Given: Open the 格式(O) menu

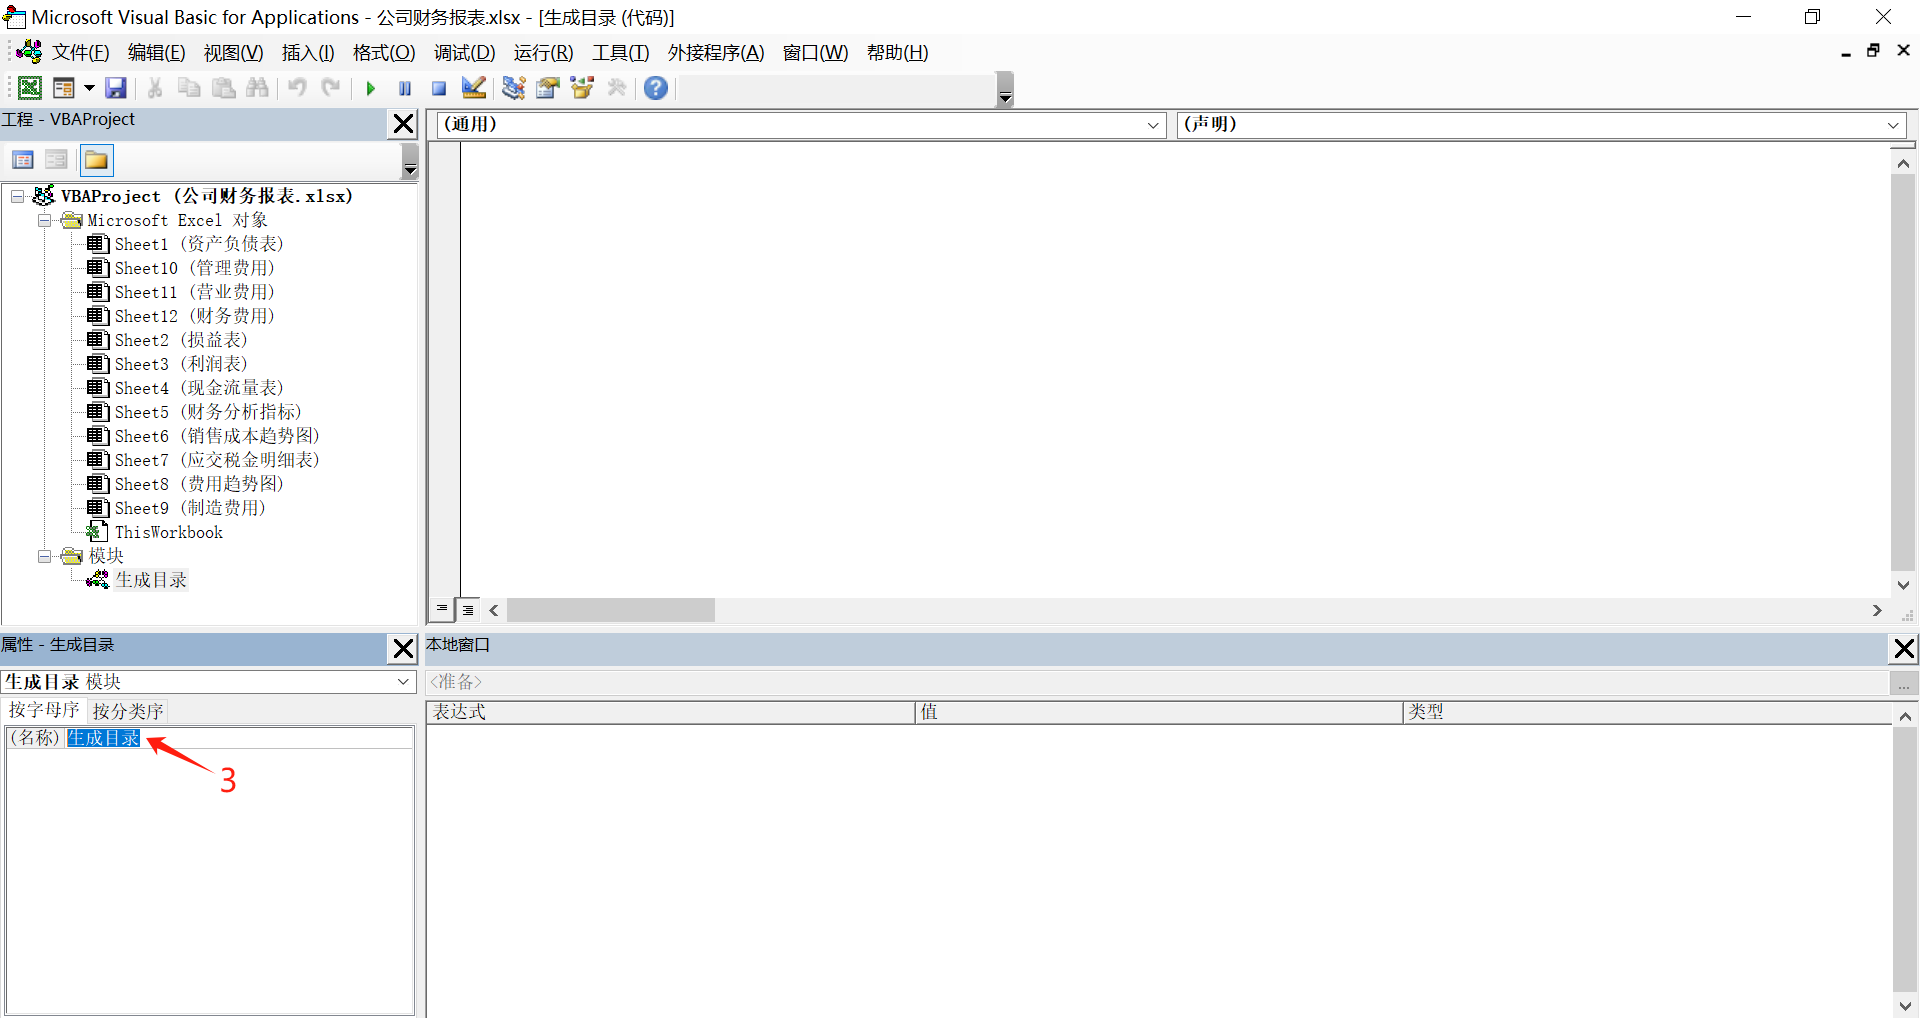Looking at the screenshot, I should [x=384, y=53].
